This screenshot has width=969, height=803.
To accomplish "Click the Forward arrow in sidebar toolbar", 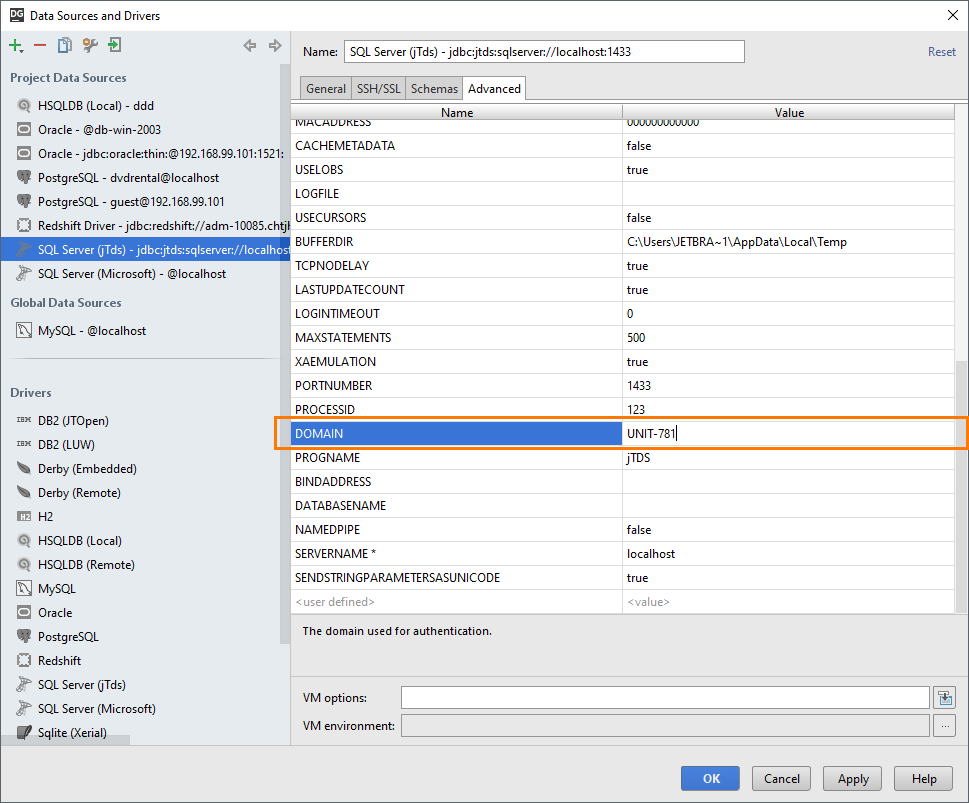I will (x=275, y=45).
